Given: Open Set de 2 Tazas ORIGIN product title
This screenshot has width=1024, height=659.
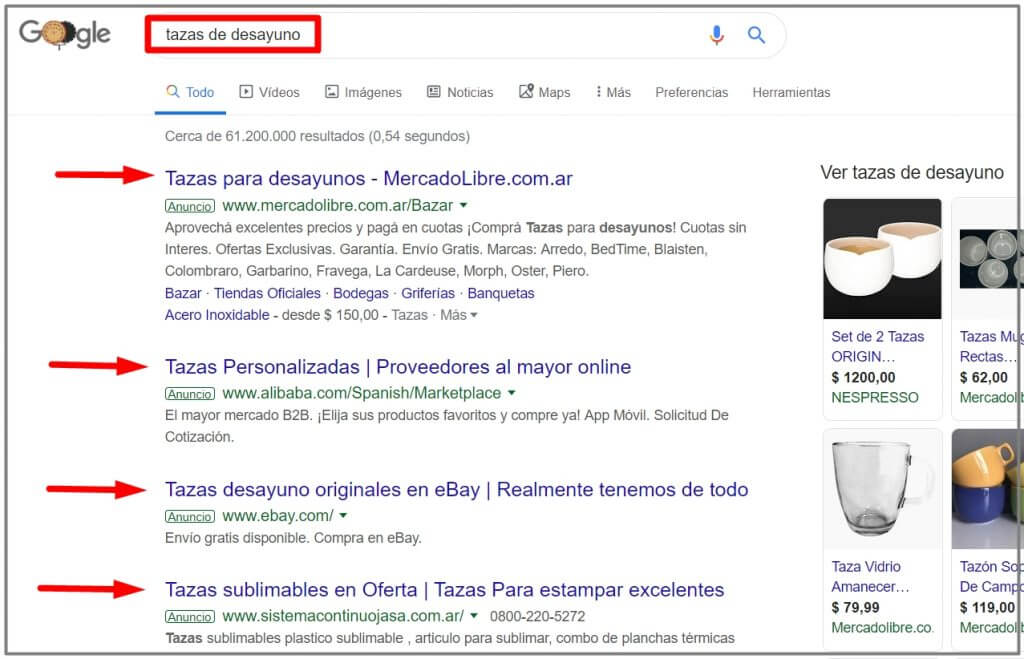Looking at the screenshot, I should tap(878, 346).
